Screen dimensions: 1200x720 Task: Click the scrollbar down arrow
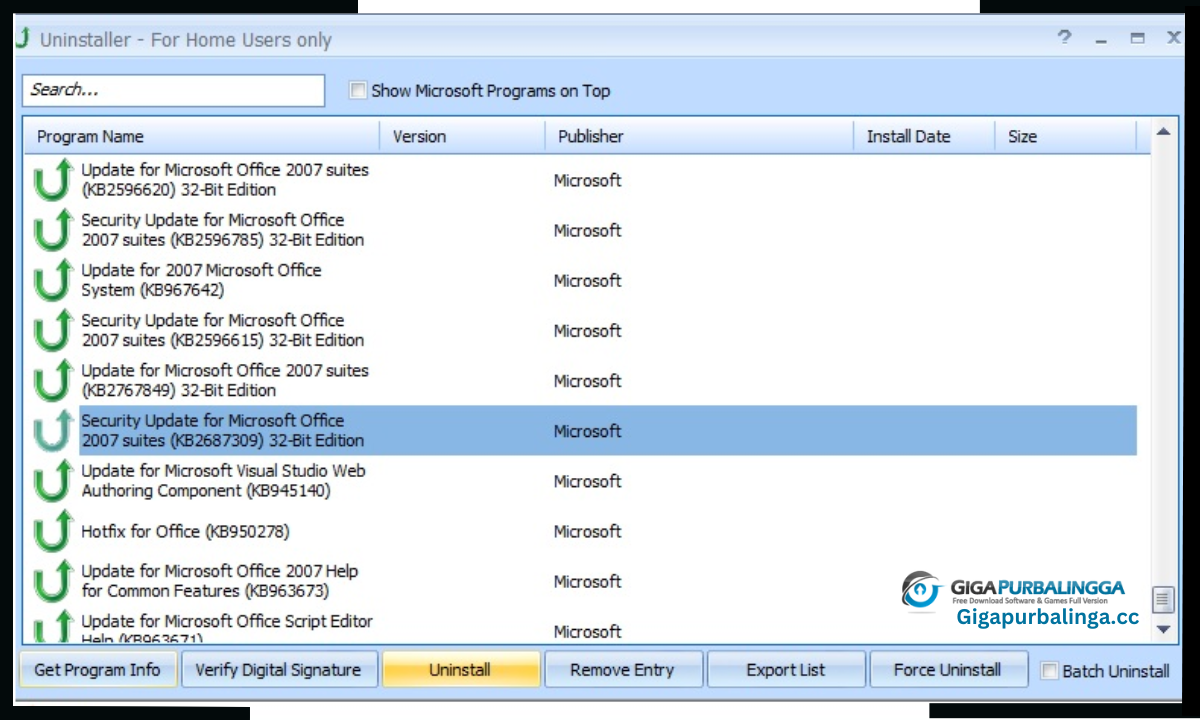1162,629
